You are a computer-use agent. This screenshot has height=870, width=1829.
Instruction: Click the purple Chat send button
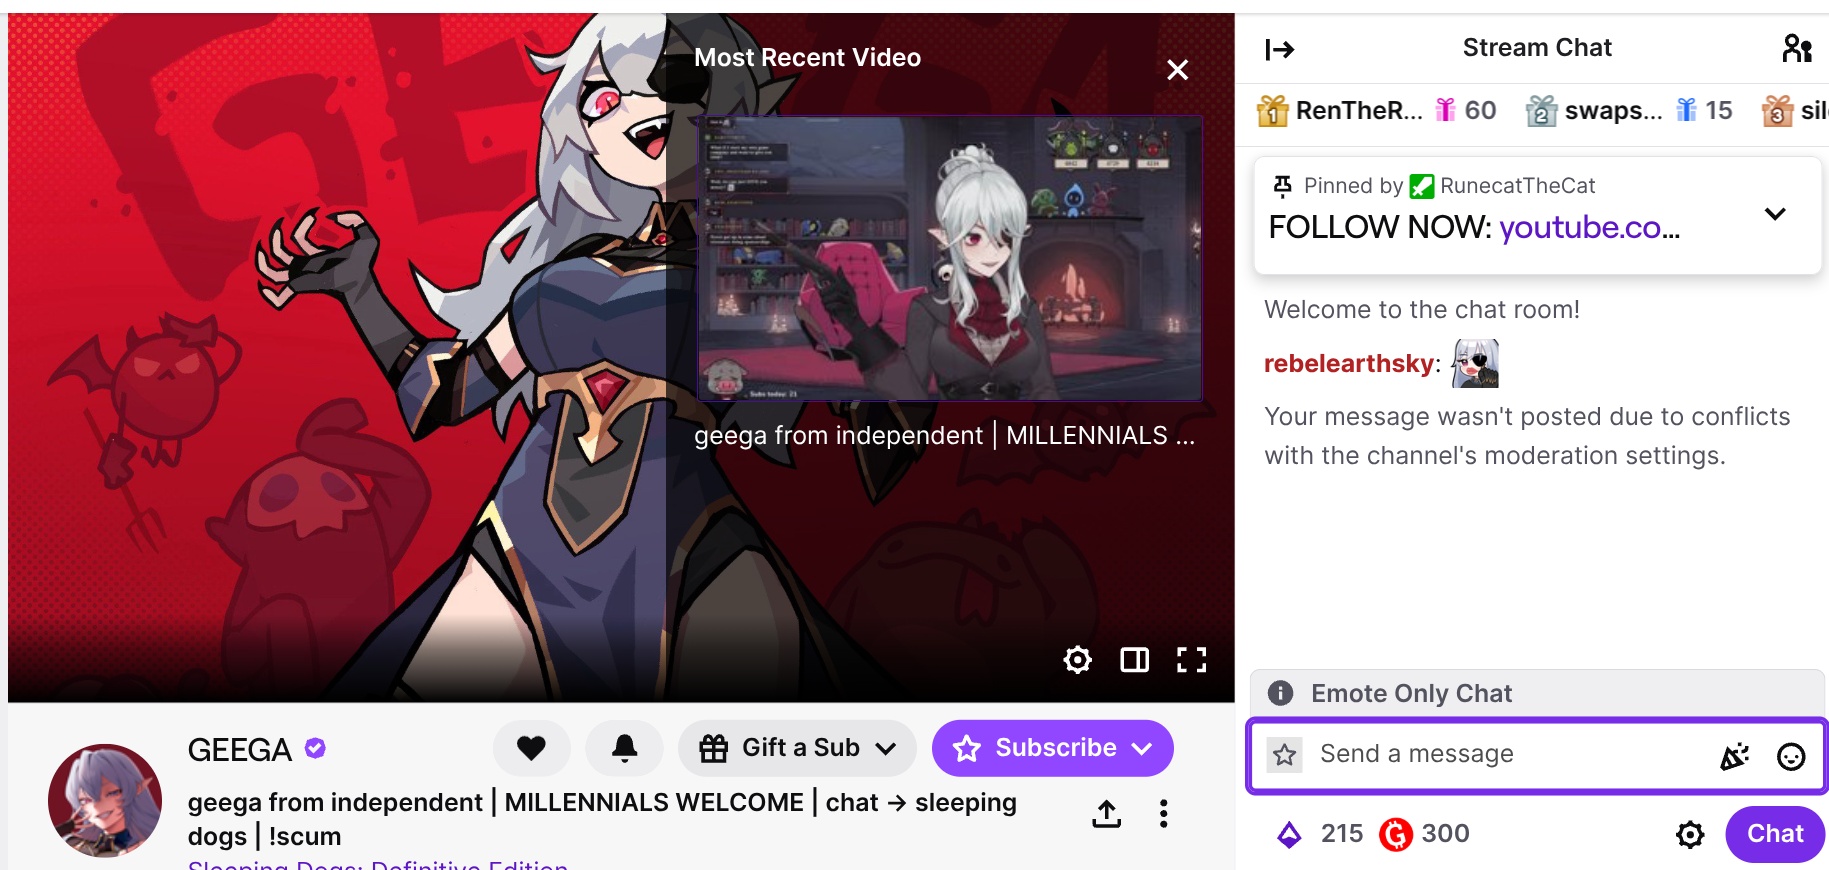[x=1775, y=834]
